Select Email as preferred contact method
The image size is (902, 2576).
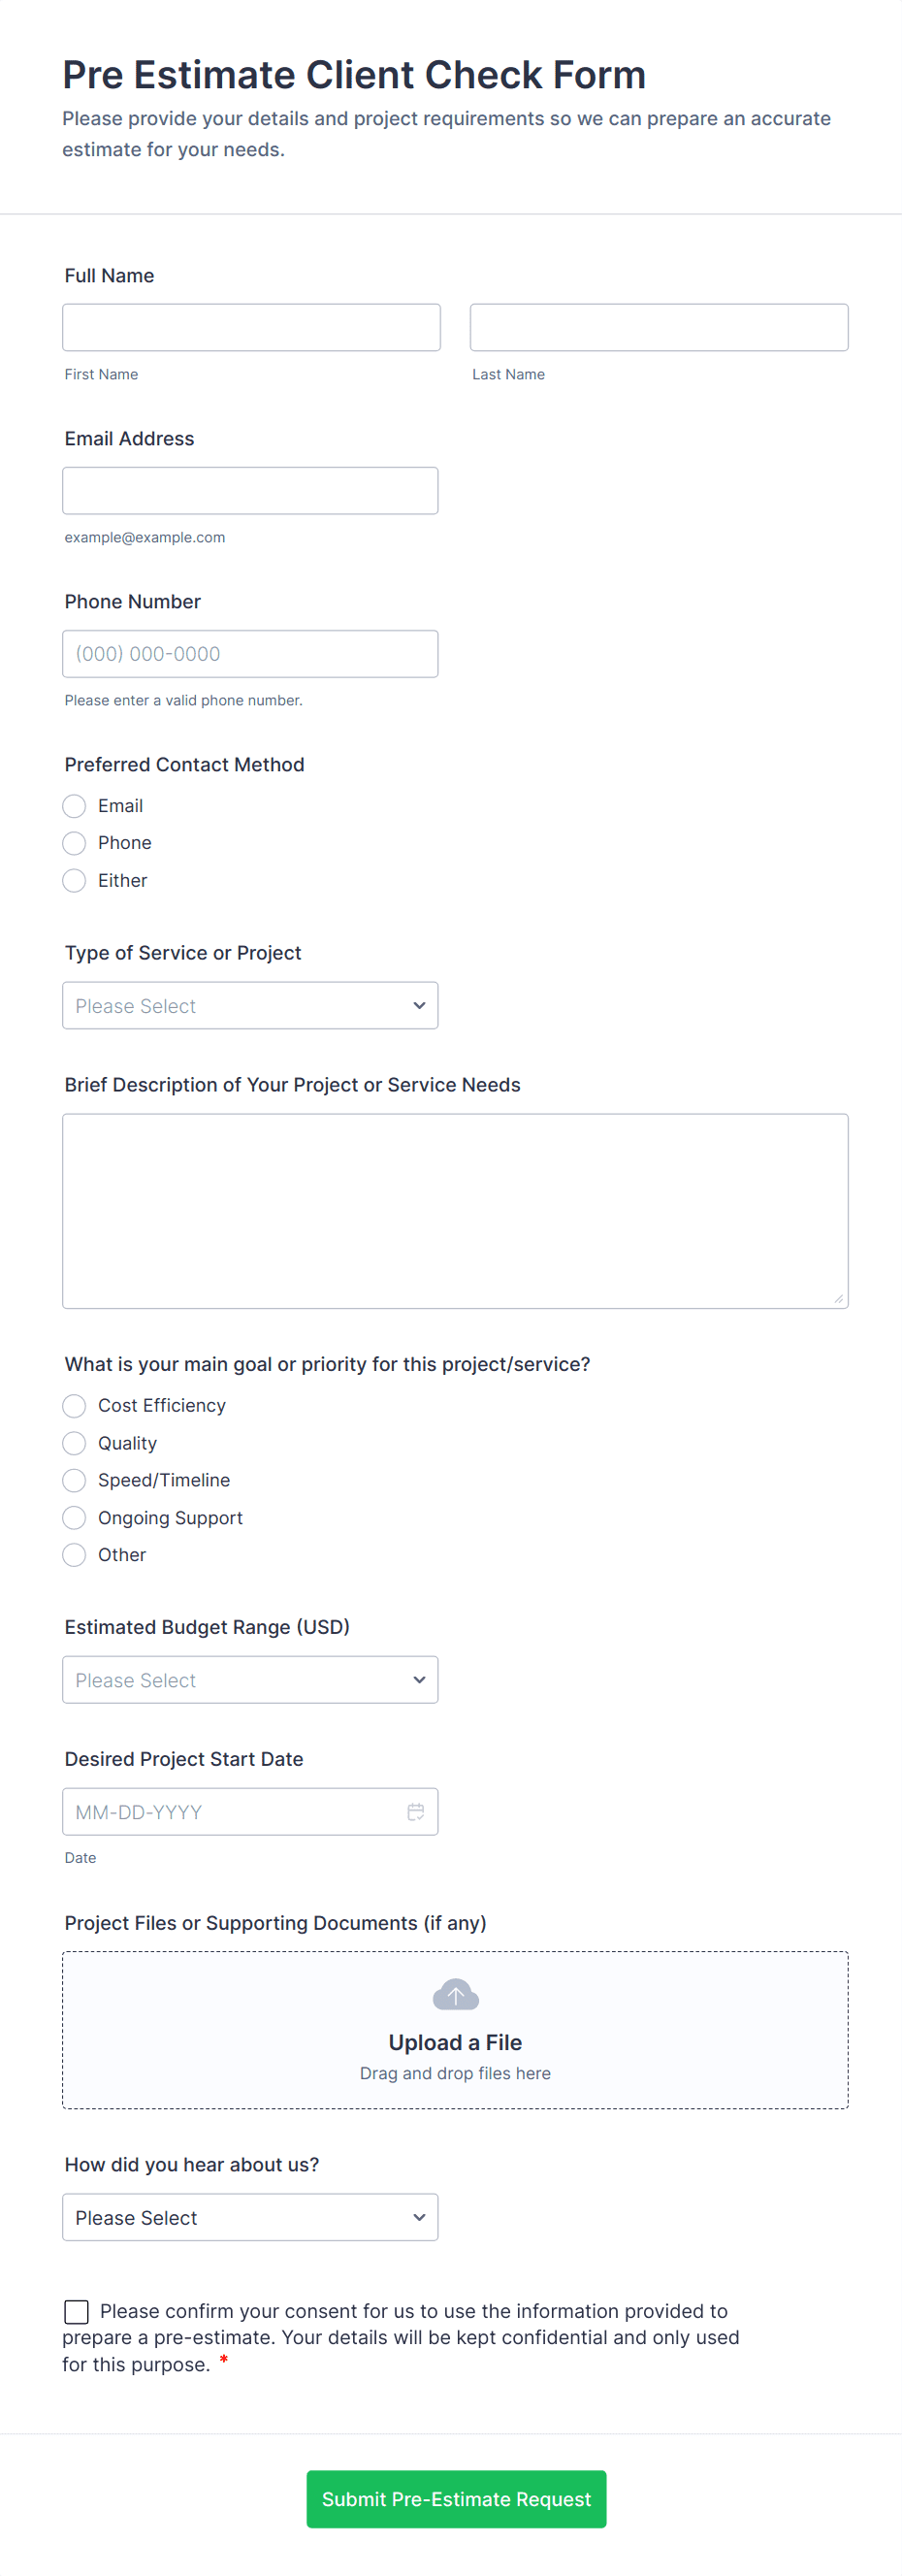coord(74,806)
